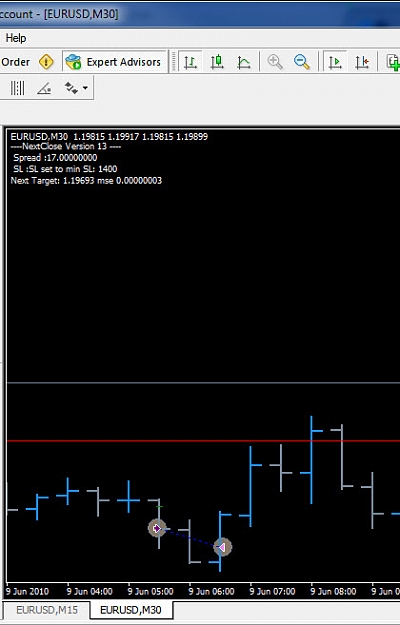Click the yellow warning diamond icon
Image resolution: width=400 pixels, height=625 pixels.
pyautogui.click(x=46, y=62)
